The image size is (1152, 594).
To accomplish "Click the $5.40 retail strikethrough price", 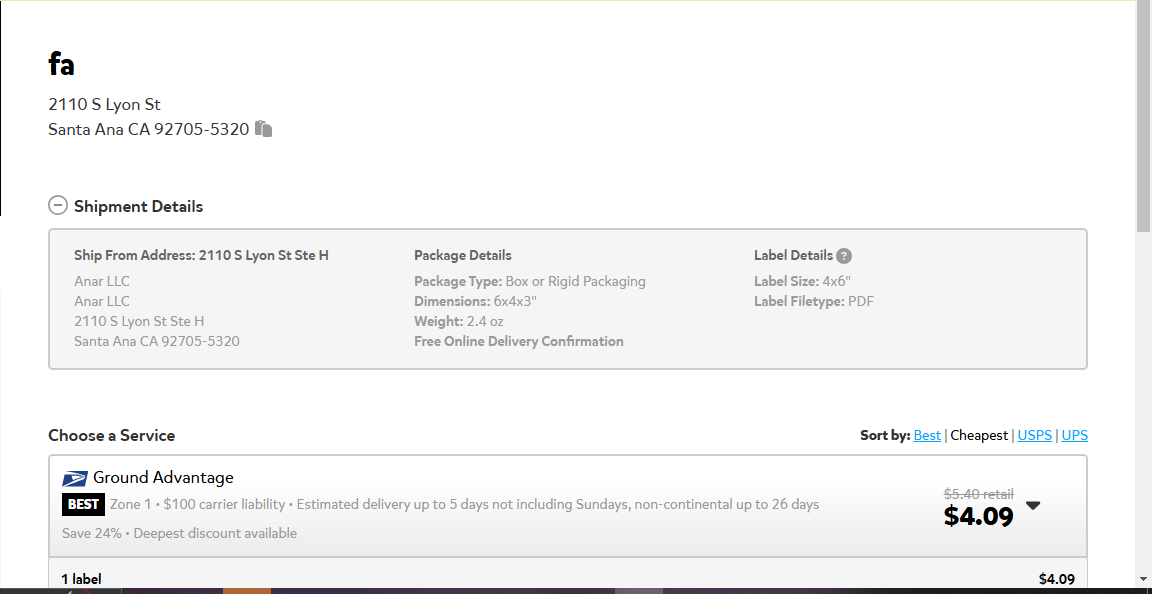I will coord(979,494).
